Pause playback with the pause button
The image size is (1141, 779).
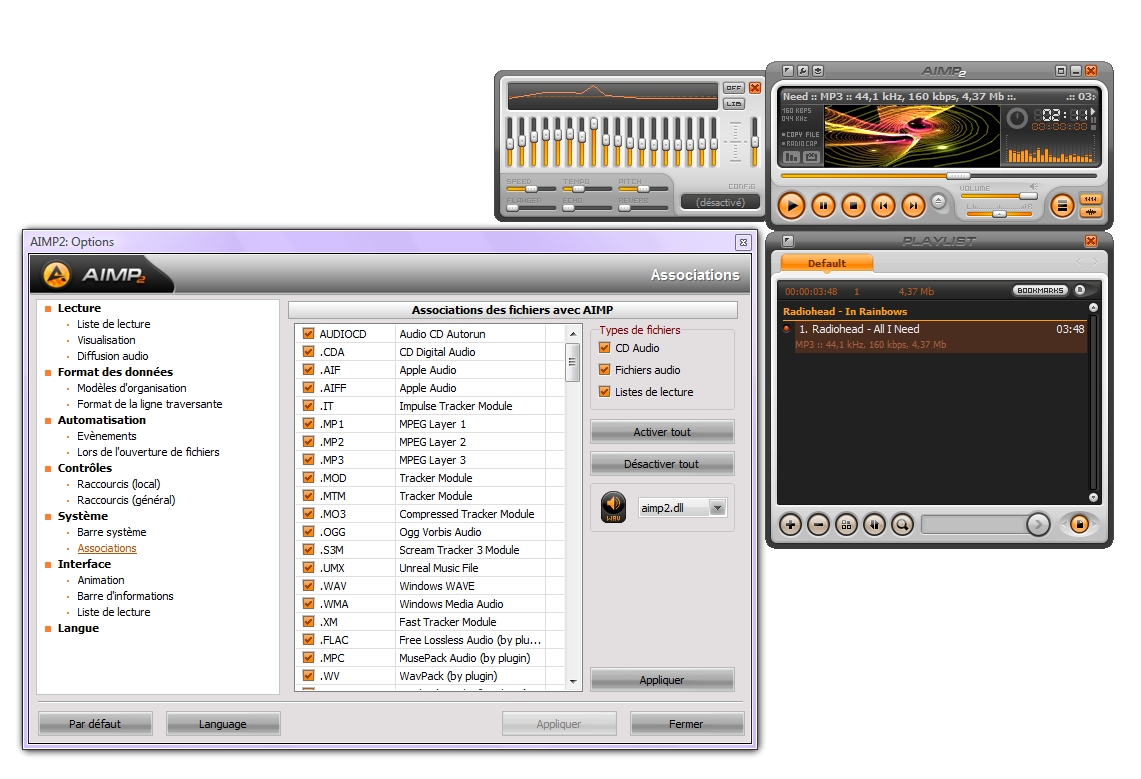point(822,206)
